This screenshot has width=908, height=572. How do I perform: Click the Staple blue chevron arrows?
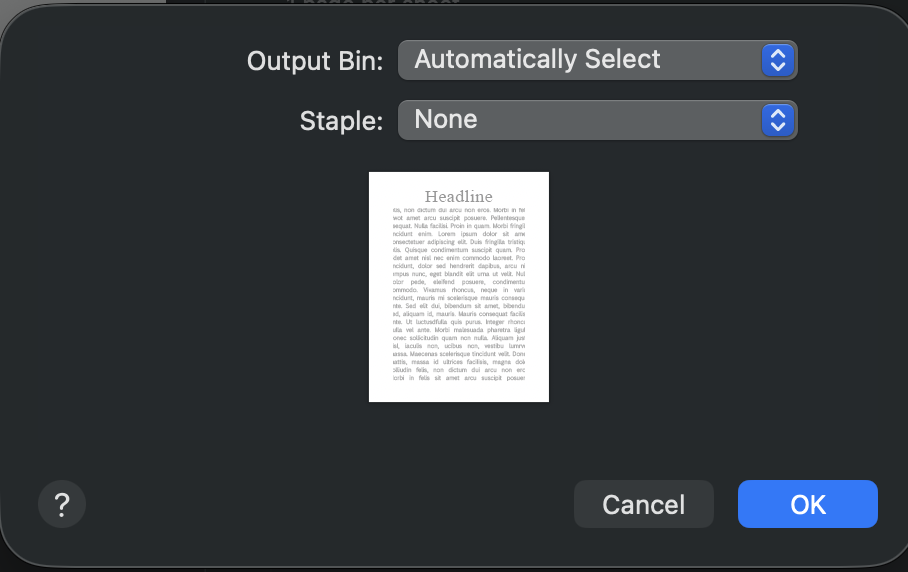(778, 120)
